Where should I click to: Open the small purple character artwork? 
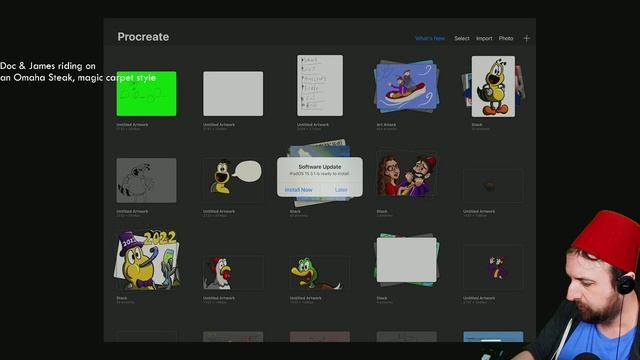tap(493, 267)
